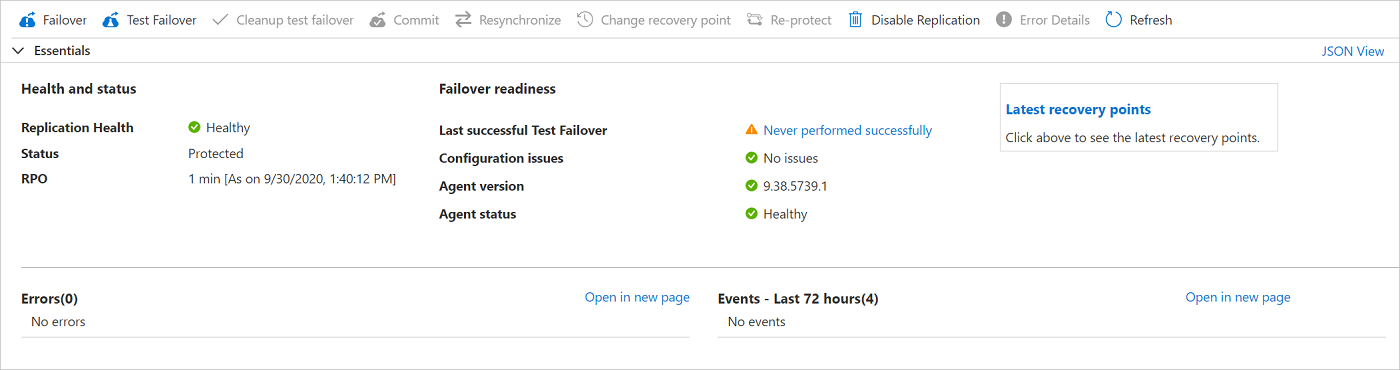This screenshot has width=1400, height=370.
Task: Click the Configuration issues label
Action: click(501, 158)
